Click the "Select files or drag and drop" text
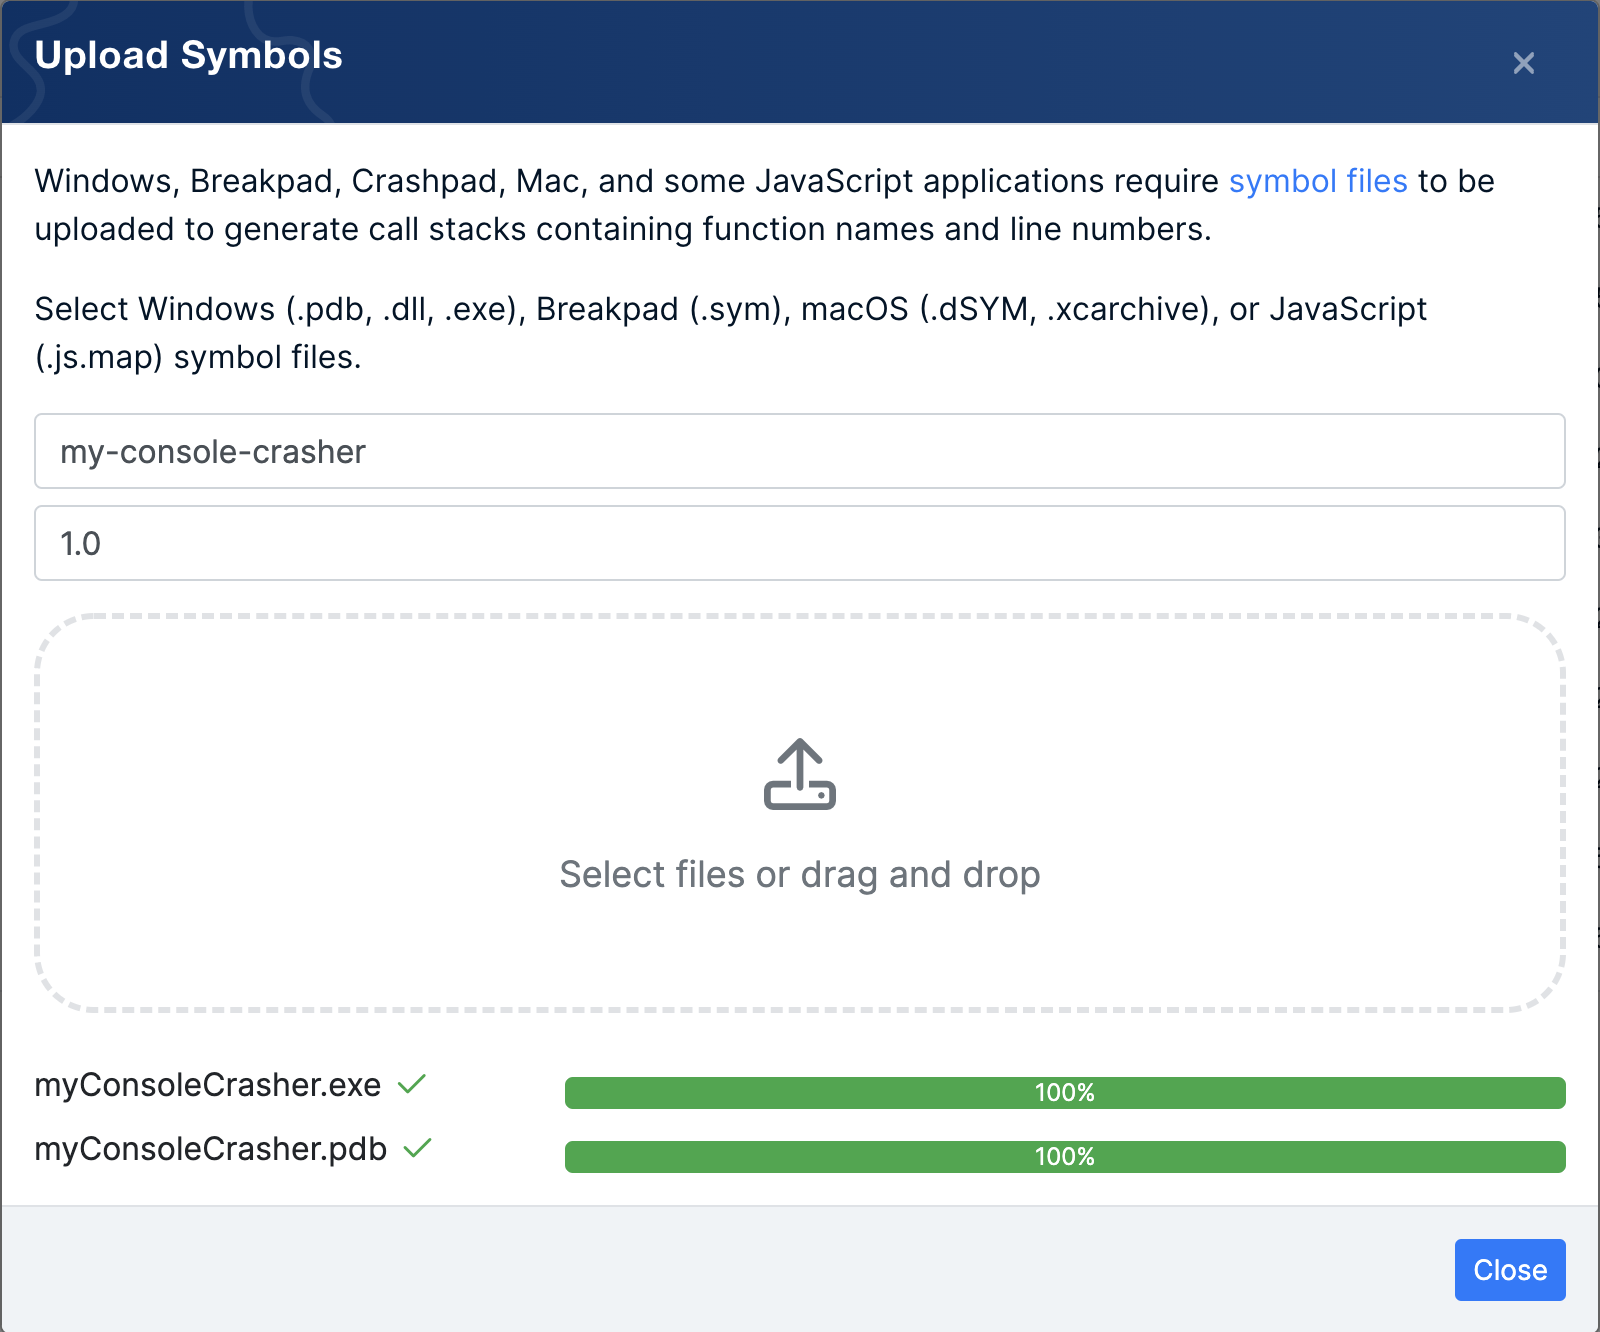Image resolution: width=1600 pixels, height=1332 pixels. pyautogui.click(x=799, y=875)
